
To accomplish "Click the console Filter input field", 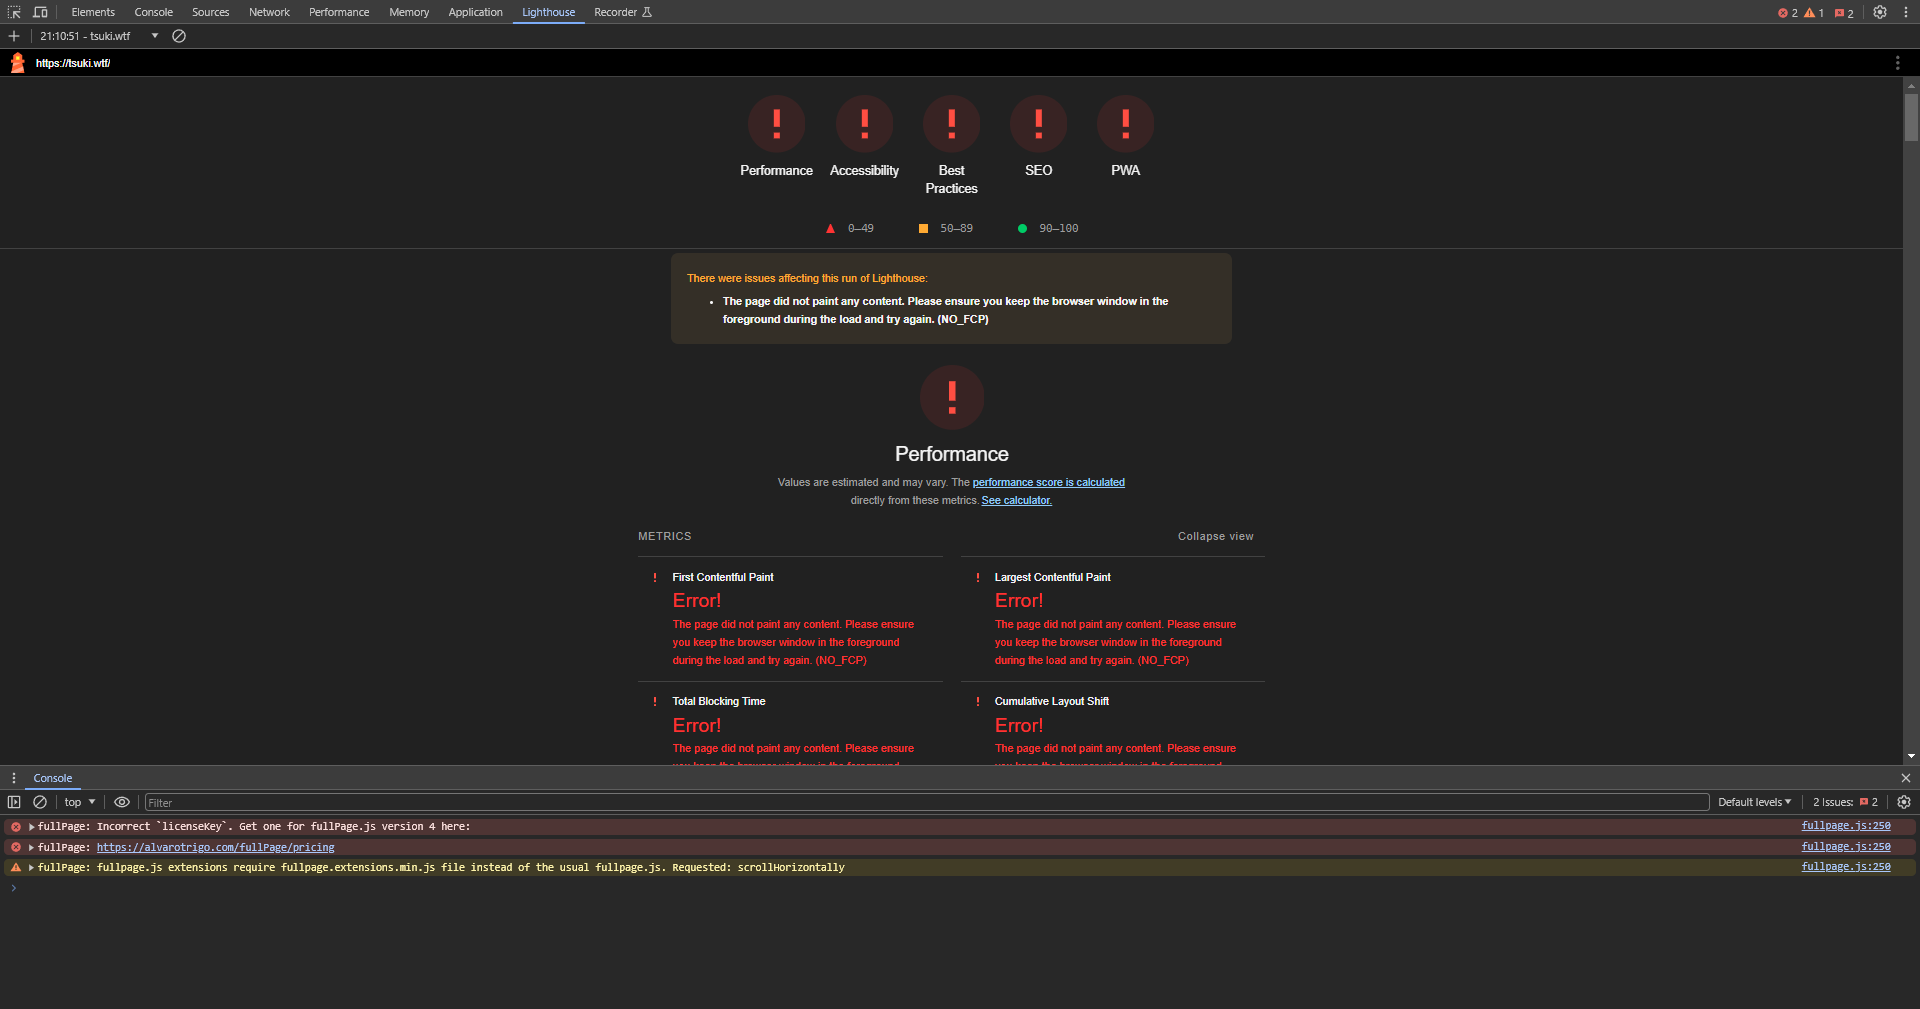I will point(926,802).
